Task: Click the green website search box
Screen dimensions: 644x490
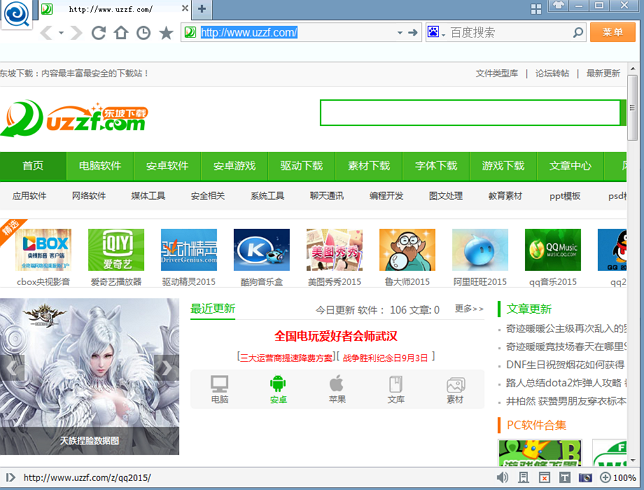Action: pyautogui.click(x=470, y=112)
